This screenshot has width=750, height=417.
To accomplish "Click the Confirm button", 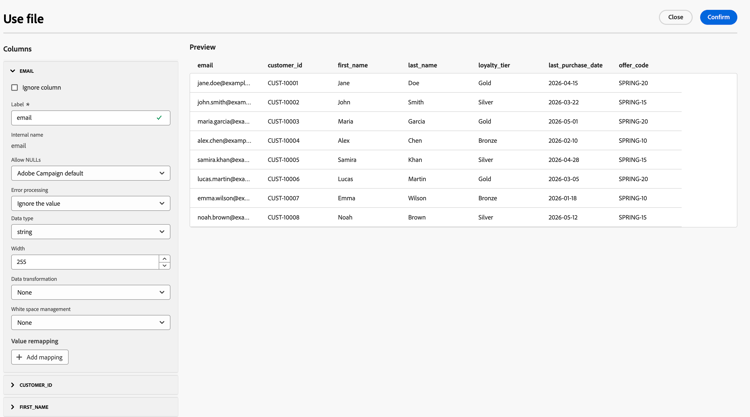I will pos(718,17).
